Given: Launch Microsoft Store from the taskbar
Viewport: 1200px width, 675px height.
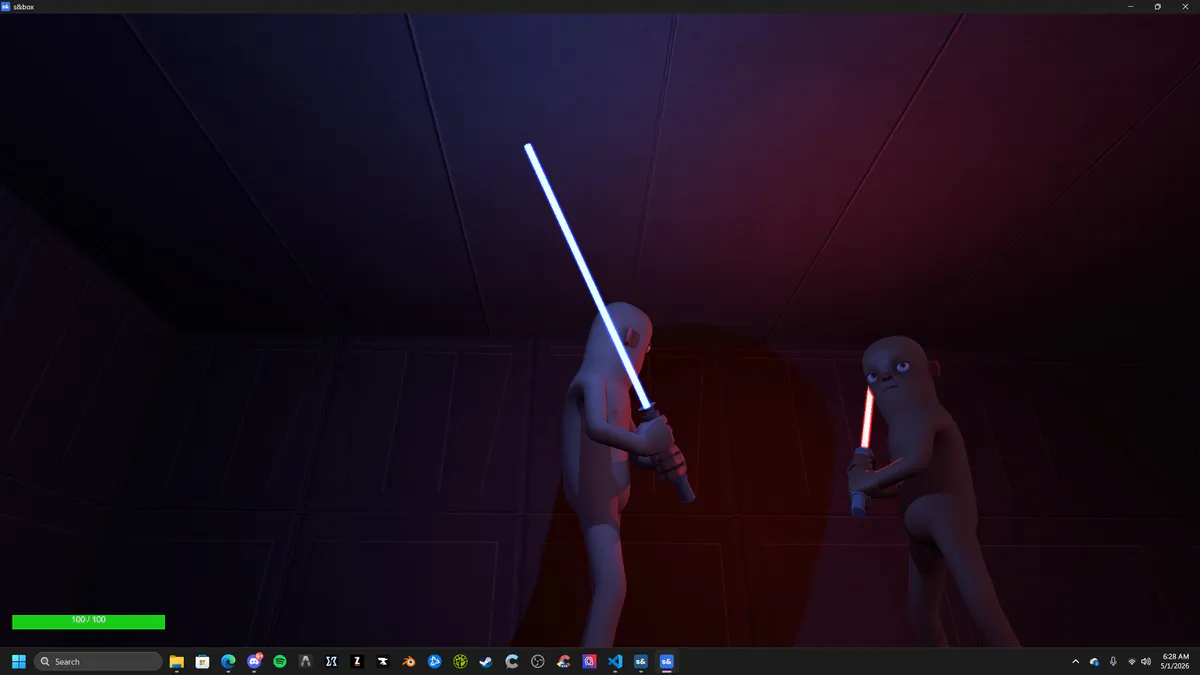Looking at the screenshot, I should point(202,661).
